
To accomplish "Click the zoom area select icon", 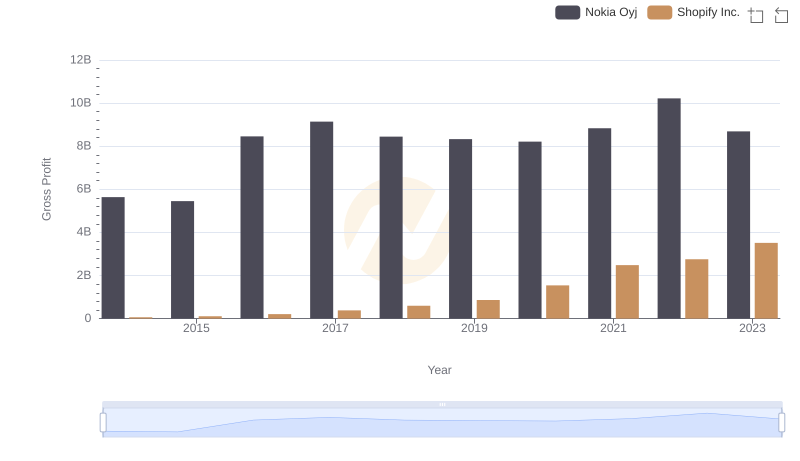I will pos(756,15).
